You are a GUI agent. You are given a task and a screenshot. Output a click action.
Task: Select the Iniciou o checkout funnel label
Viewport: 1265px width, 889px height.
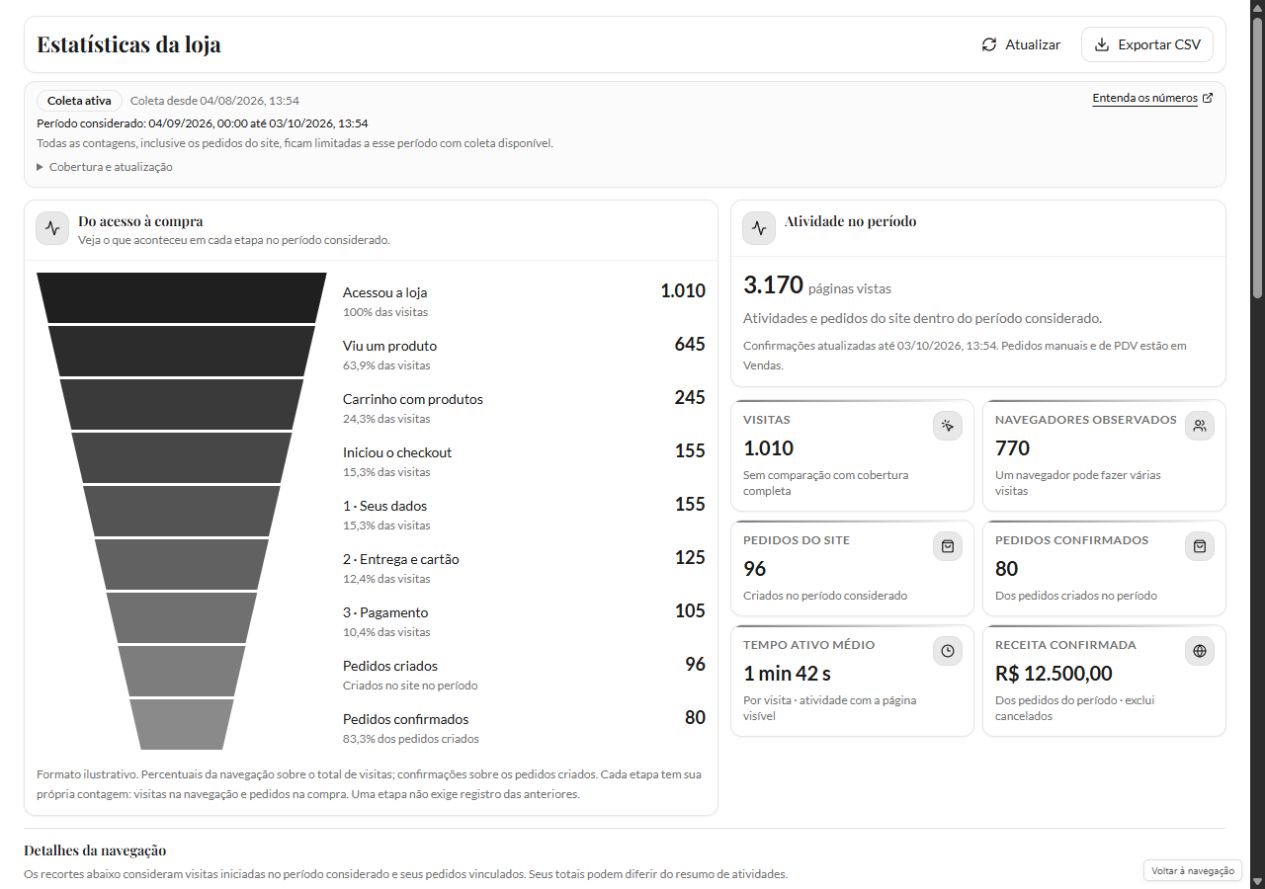pos(397,452)
